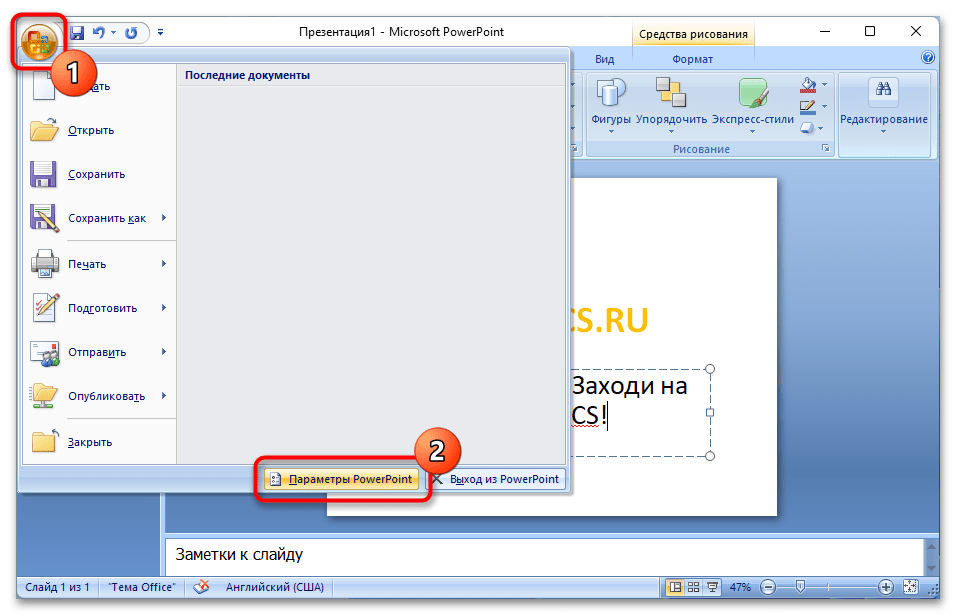The width and height of the screenshot is (956, 615).
Task: Click the Save icon in quick access toolbar
Action: click(x=77, y=33)
